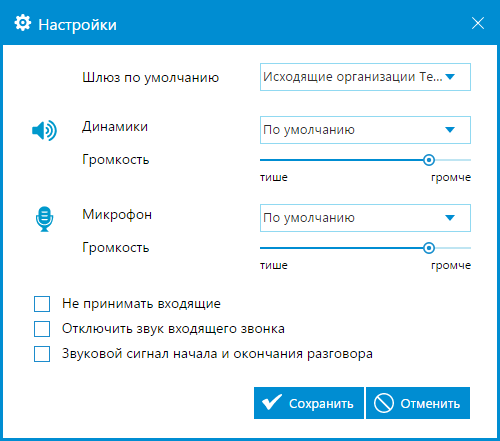The width and height of the screenshot is (500, 441).
Task: Click the speaker icon beside Динамики
Action: [x=44, y=130]
